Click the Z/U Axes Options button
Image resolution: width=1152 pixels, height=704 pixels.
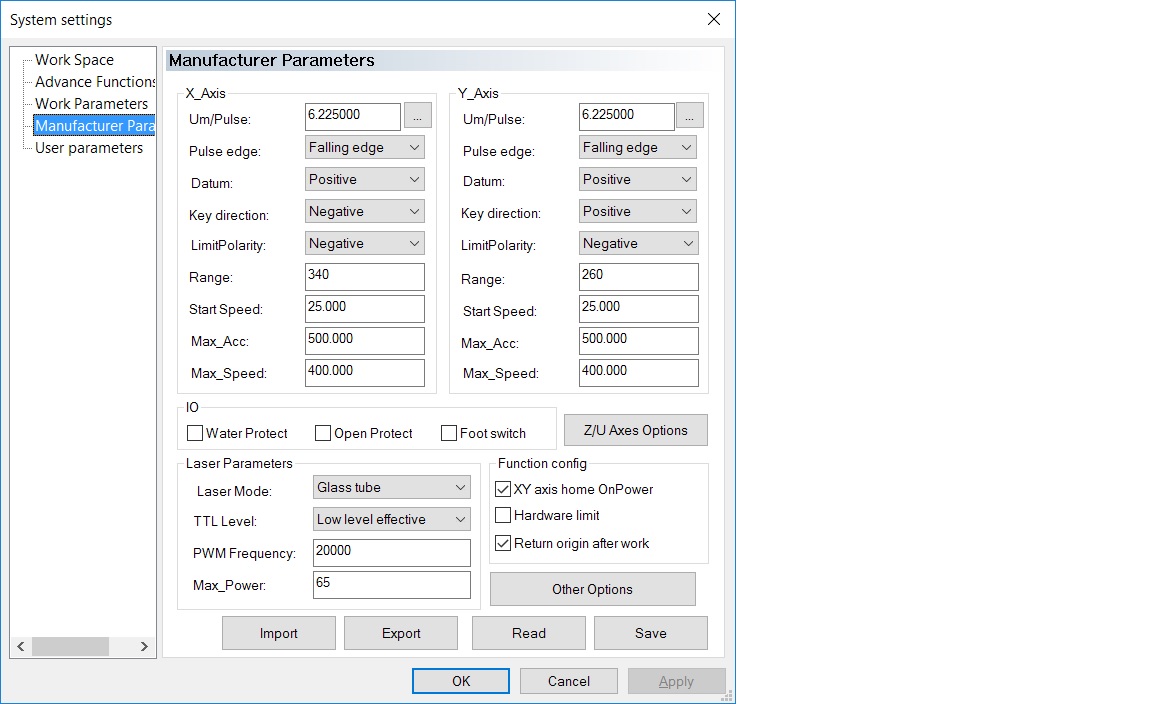635,430
